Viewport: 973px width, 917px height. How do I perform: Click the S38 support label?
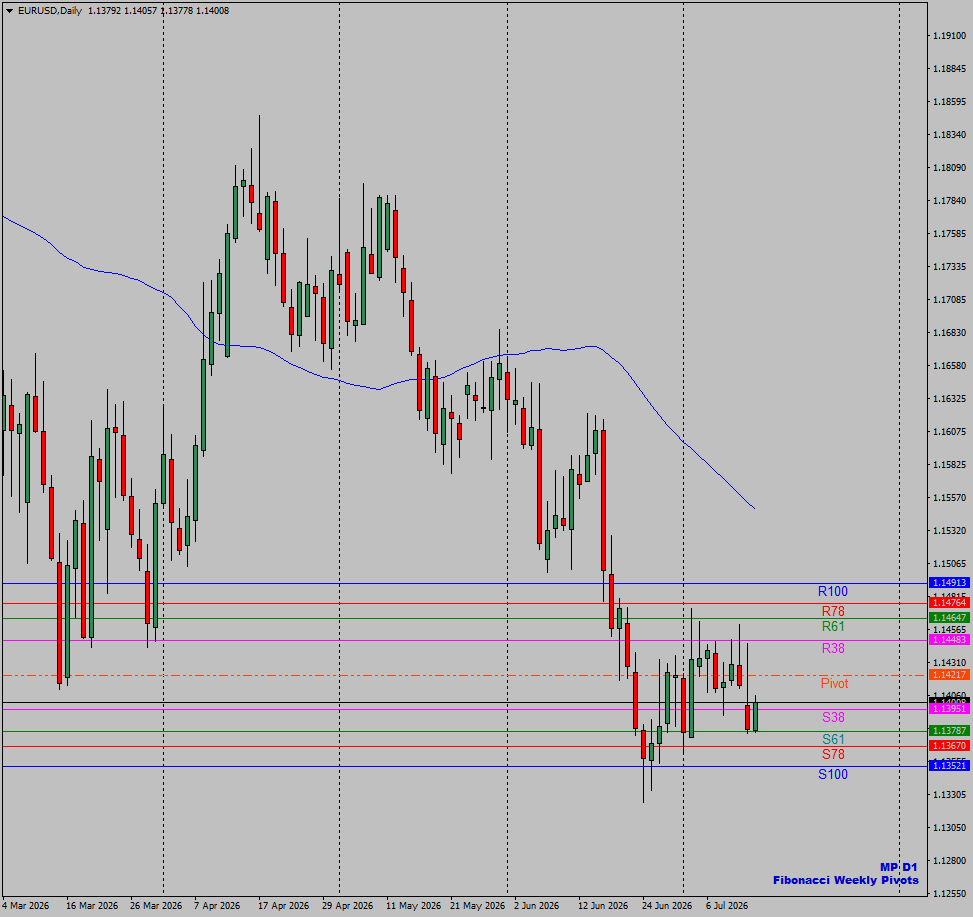tap(833, 717)
